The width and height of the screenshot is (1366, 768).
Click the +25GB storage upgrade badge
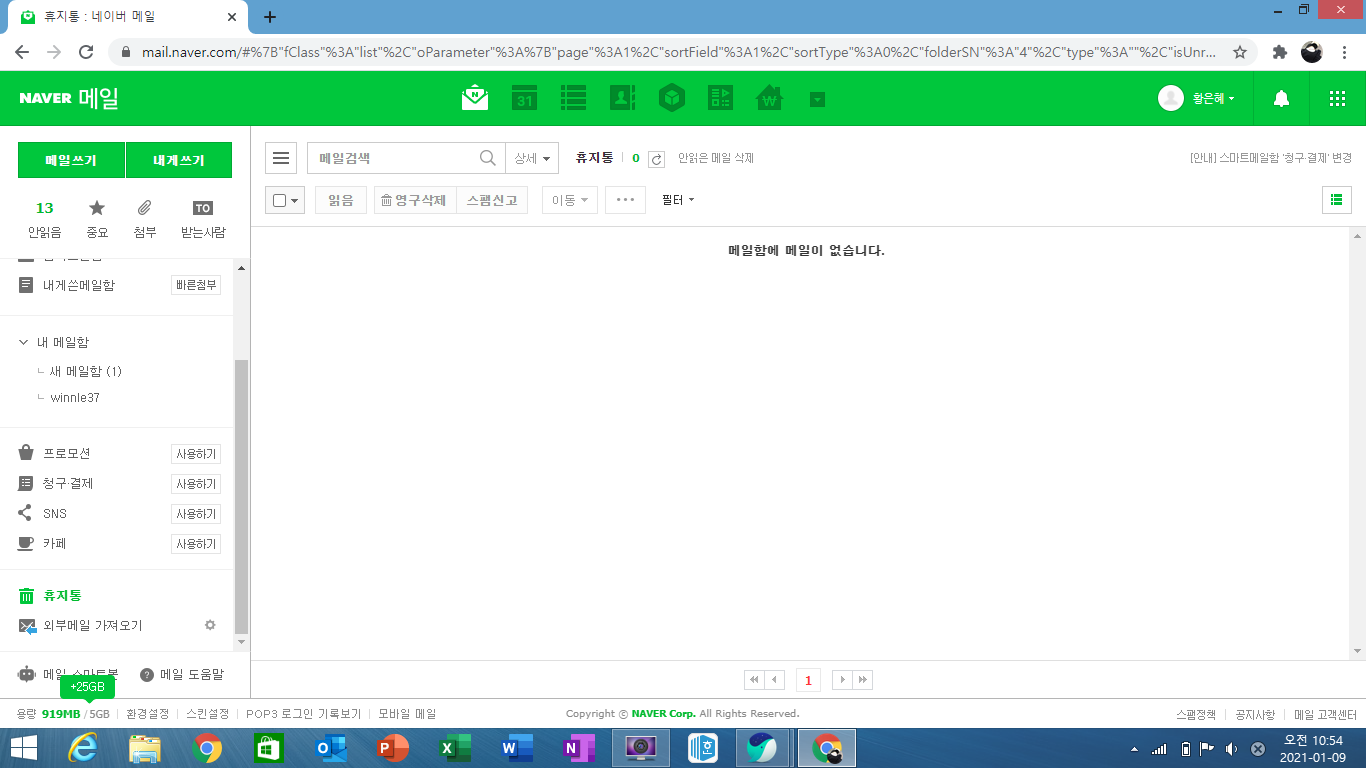coord(88,687)
